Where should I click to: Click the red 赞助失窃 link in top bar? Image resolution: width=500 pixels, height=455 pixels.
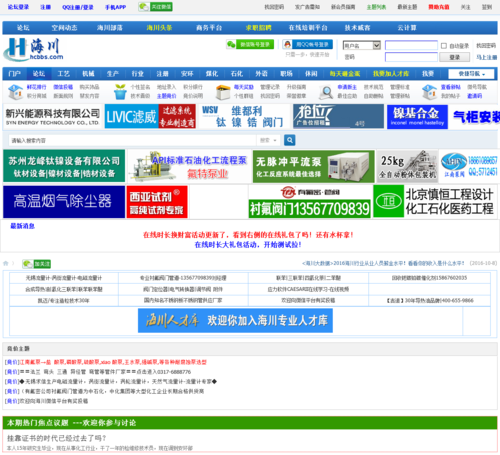pyautogui.click(x=439, y=7)
